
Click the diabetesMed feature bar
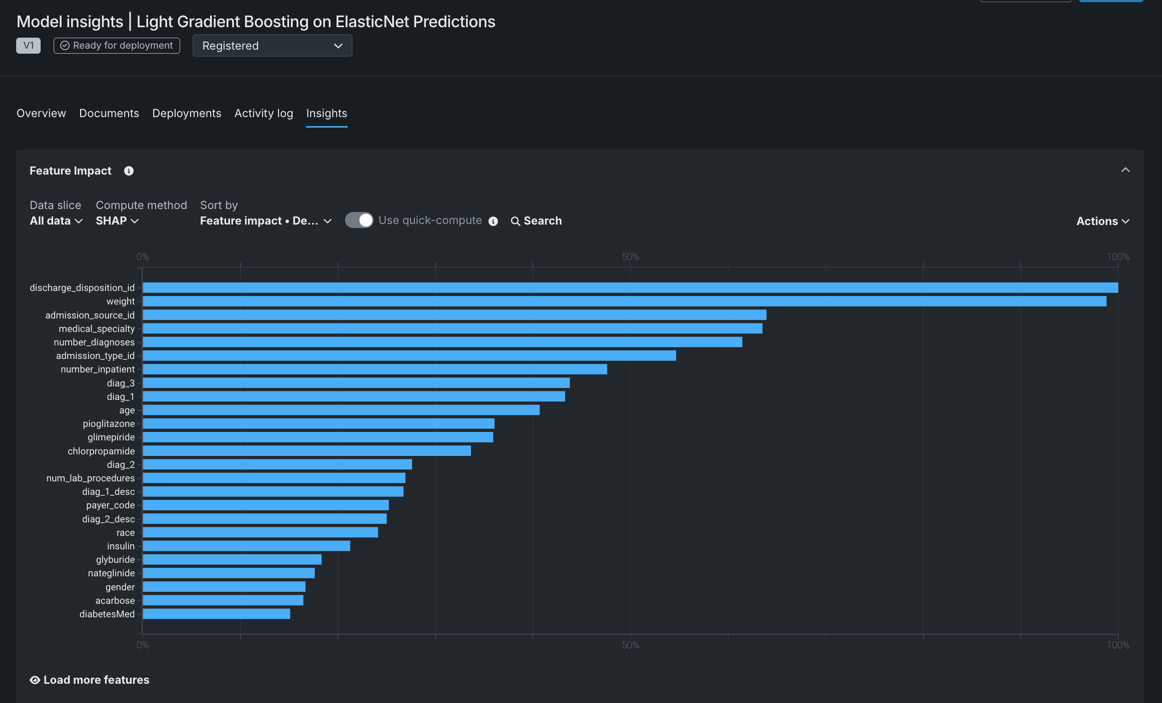216,614
